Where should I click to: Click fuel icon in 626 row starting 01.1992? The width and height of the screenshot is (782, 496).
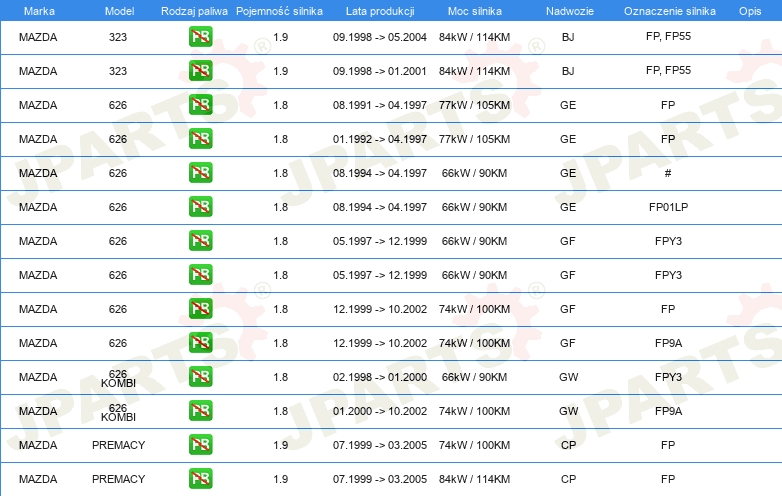[200, 139]
